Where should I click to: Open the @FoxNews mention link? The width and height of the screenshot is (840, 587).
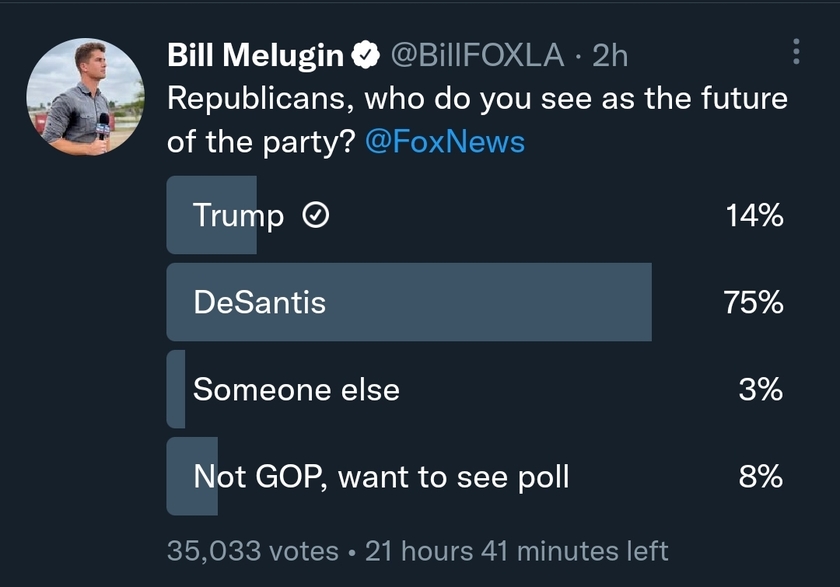tap(445, 142)
